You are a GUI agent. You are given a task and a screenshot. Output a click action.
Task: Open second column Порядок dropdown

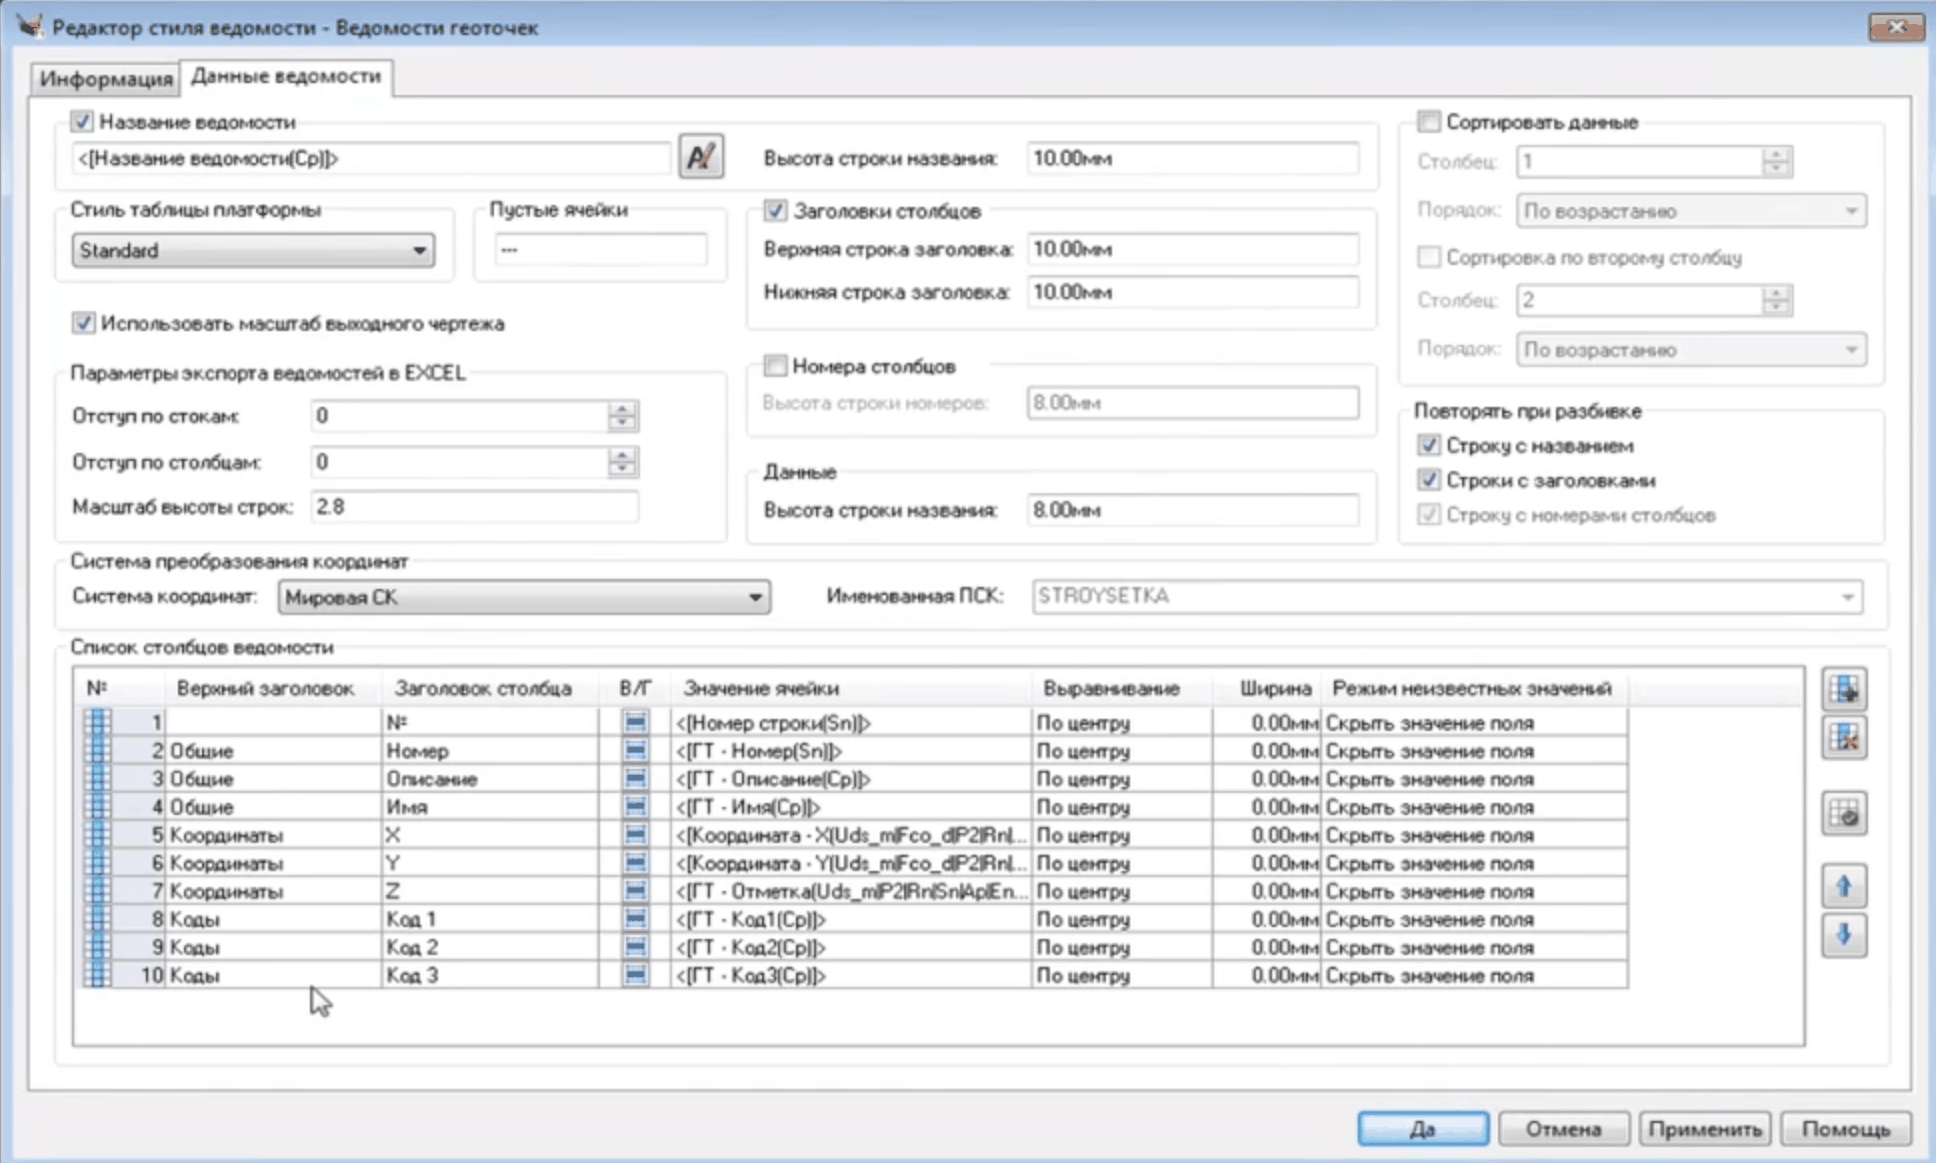pyautogui.click(x=1690, y=350)
